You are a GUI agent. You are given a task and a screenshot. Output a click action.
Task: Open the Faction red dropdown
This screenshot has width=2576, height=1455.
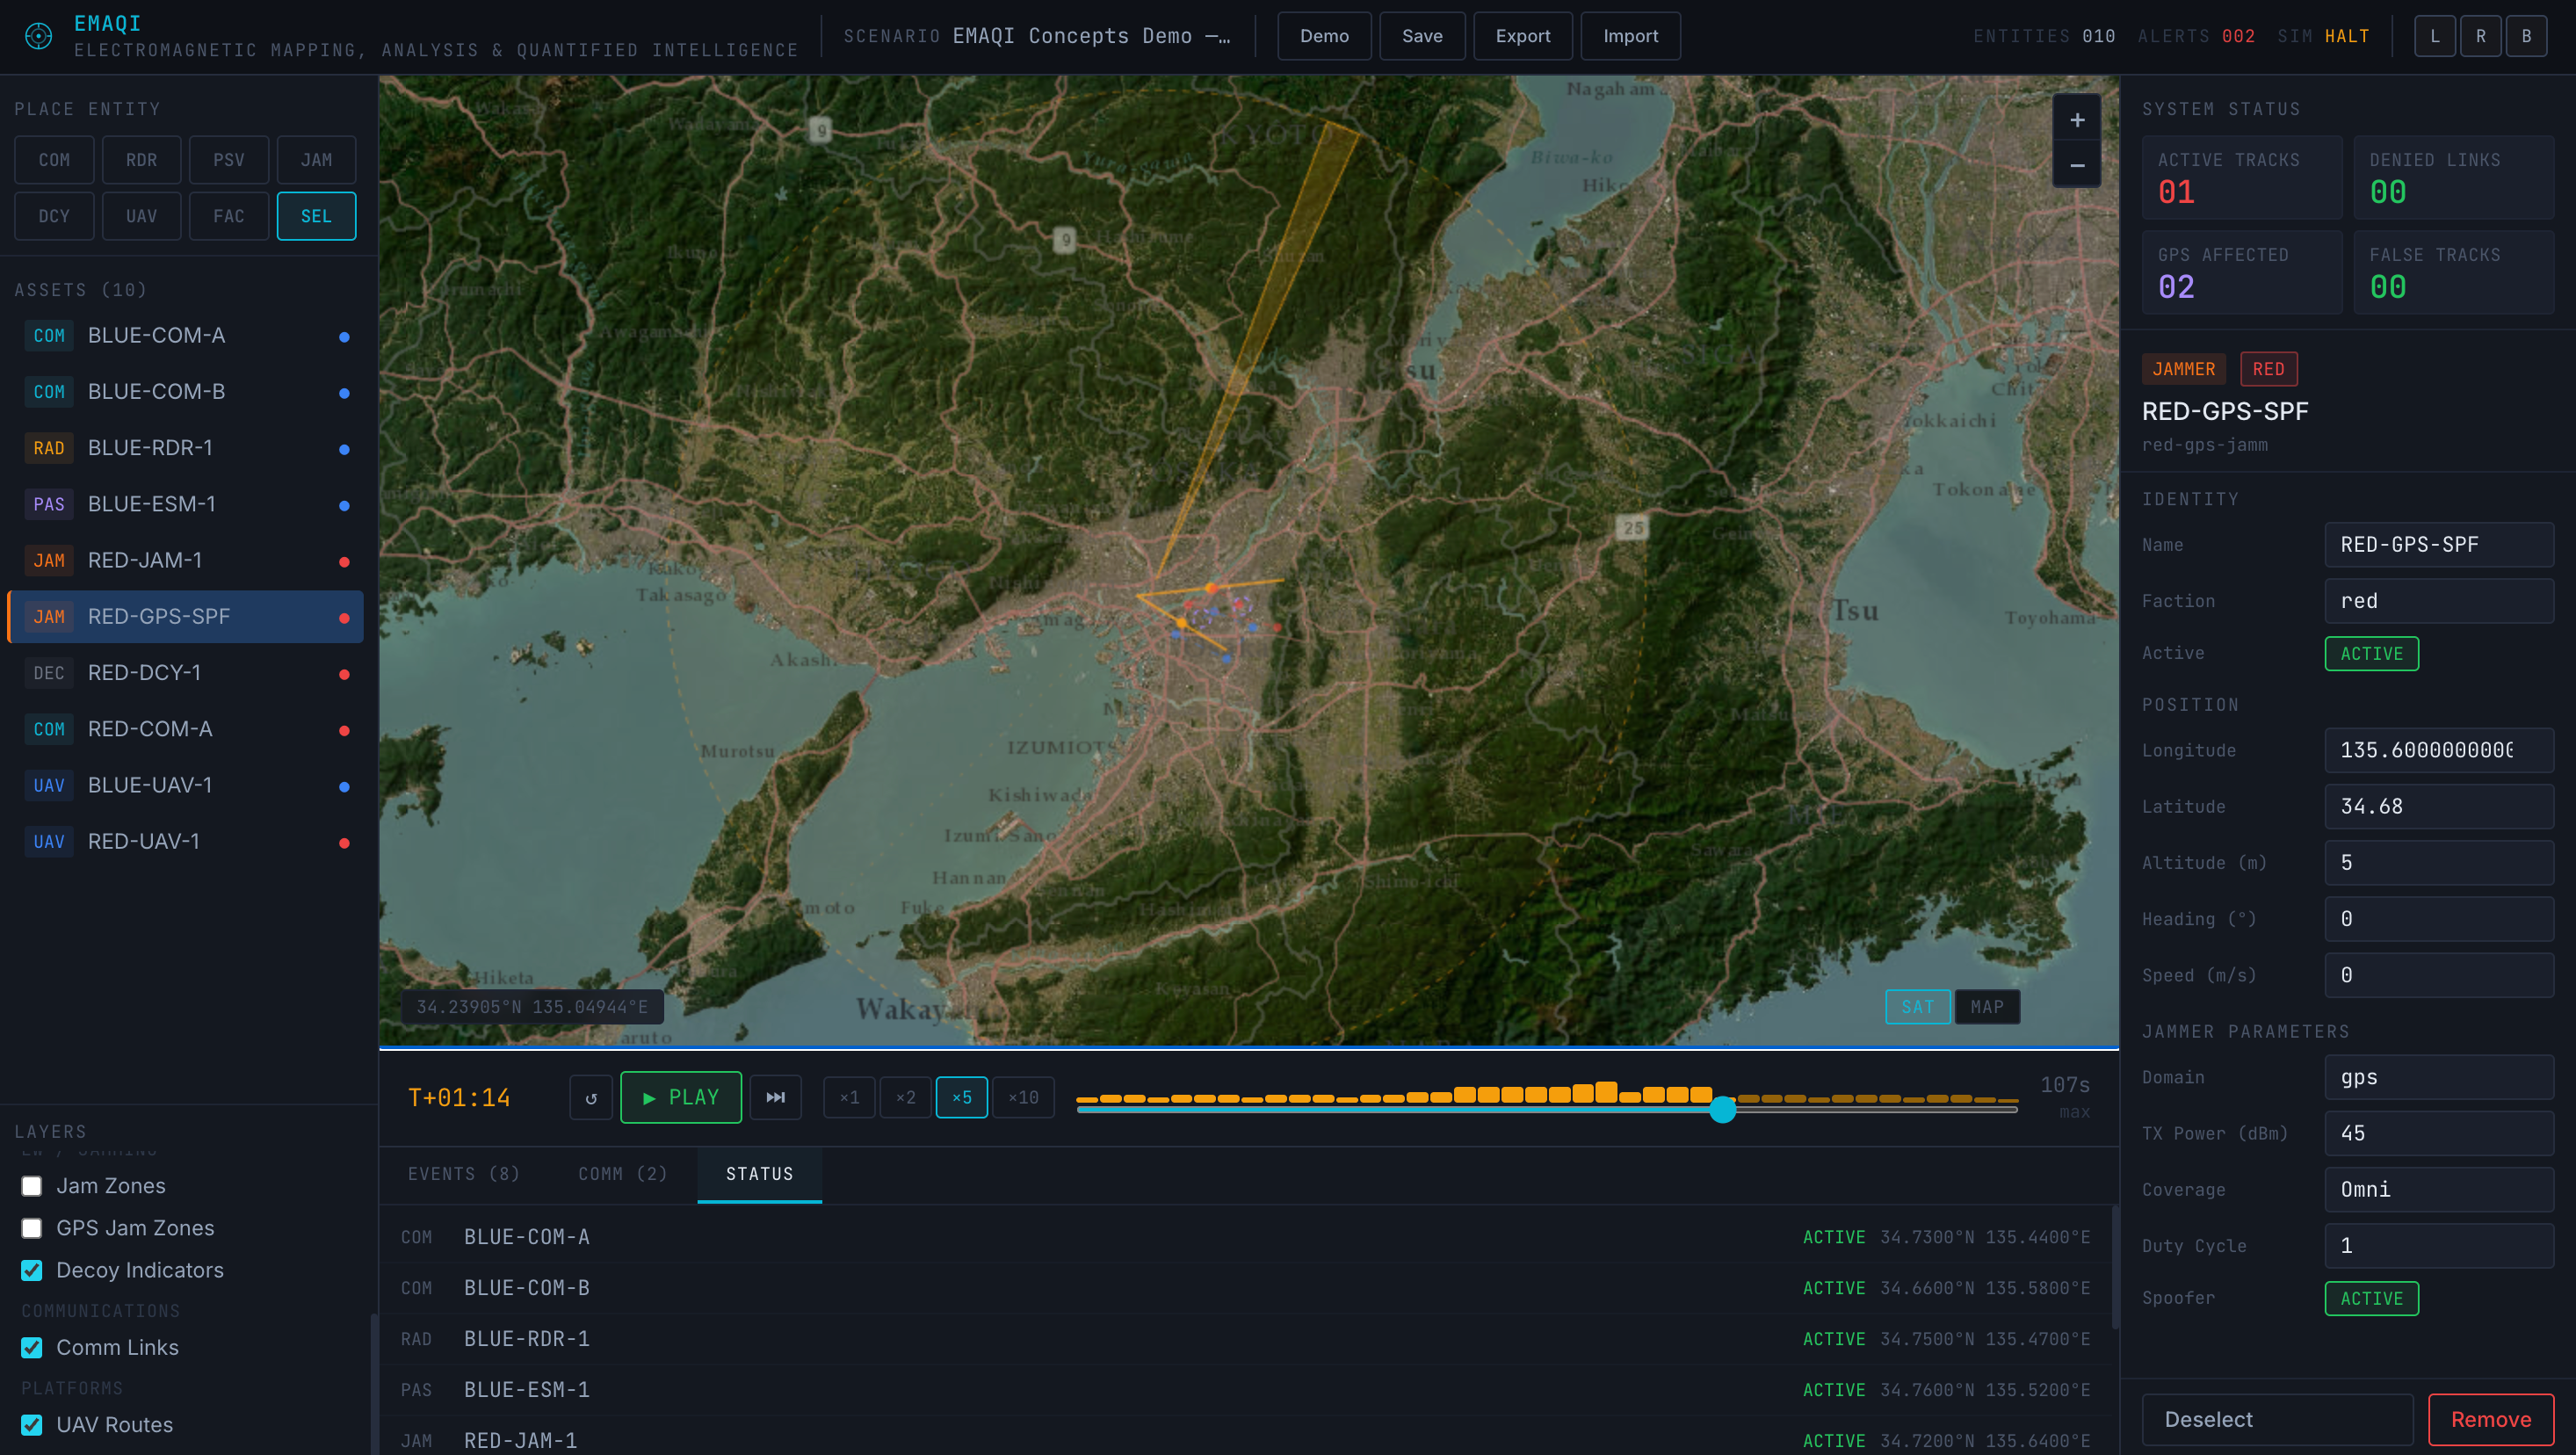[x=2438, y=601]
